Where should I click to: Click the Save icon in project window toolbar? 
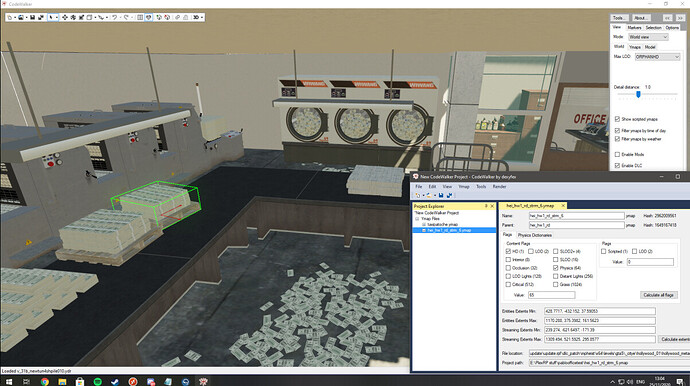click(x=441, y=195)
